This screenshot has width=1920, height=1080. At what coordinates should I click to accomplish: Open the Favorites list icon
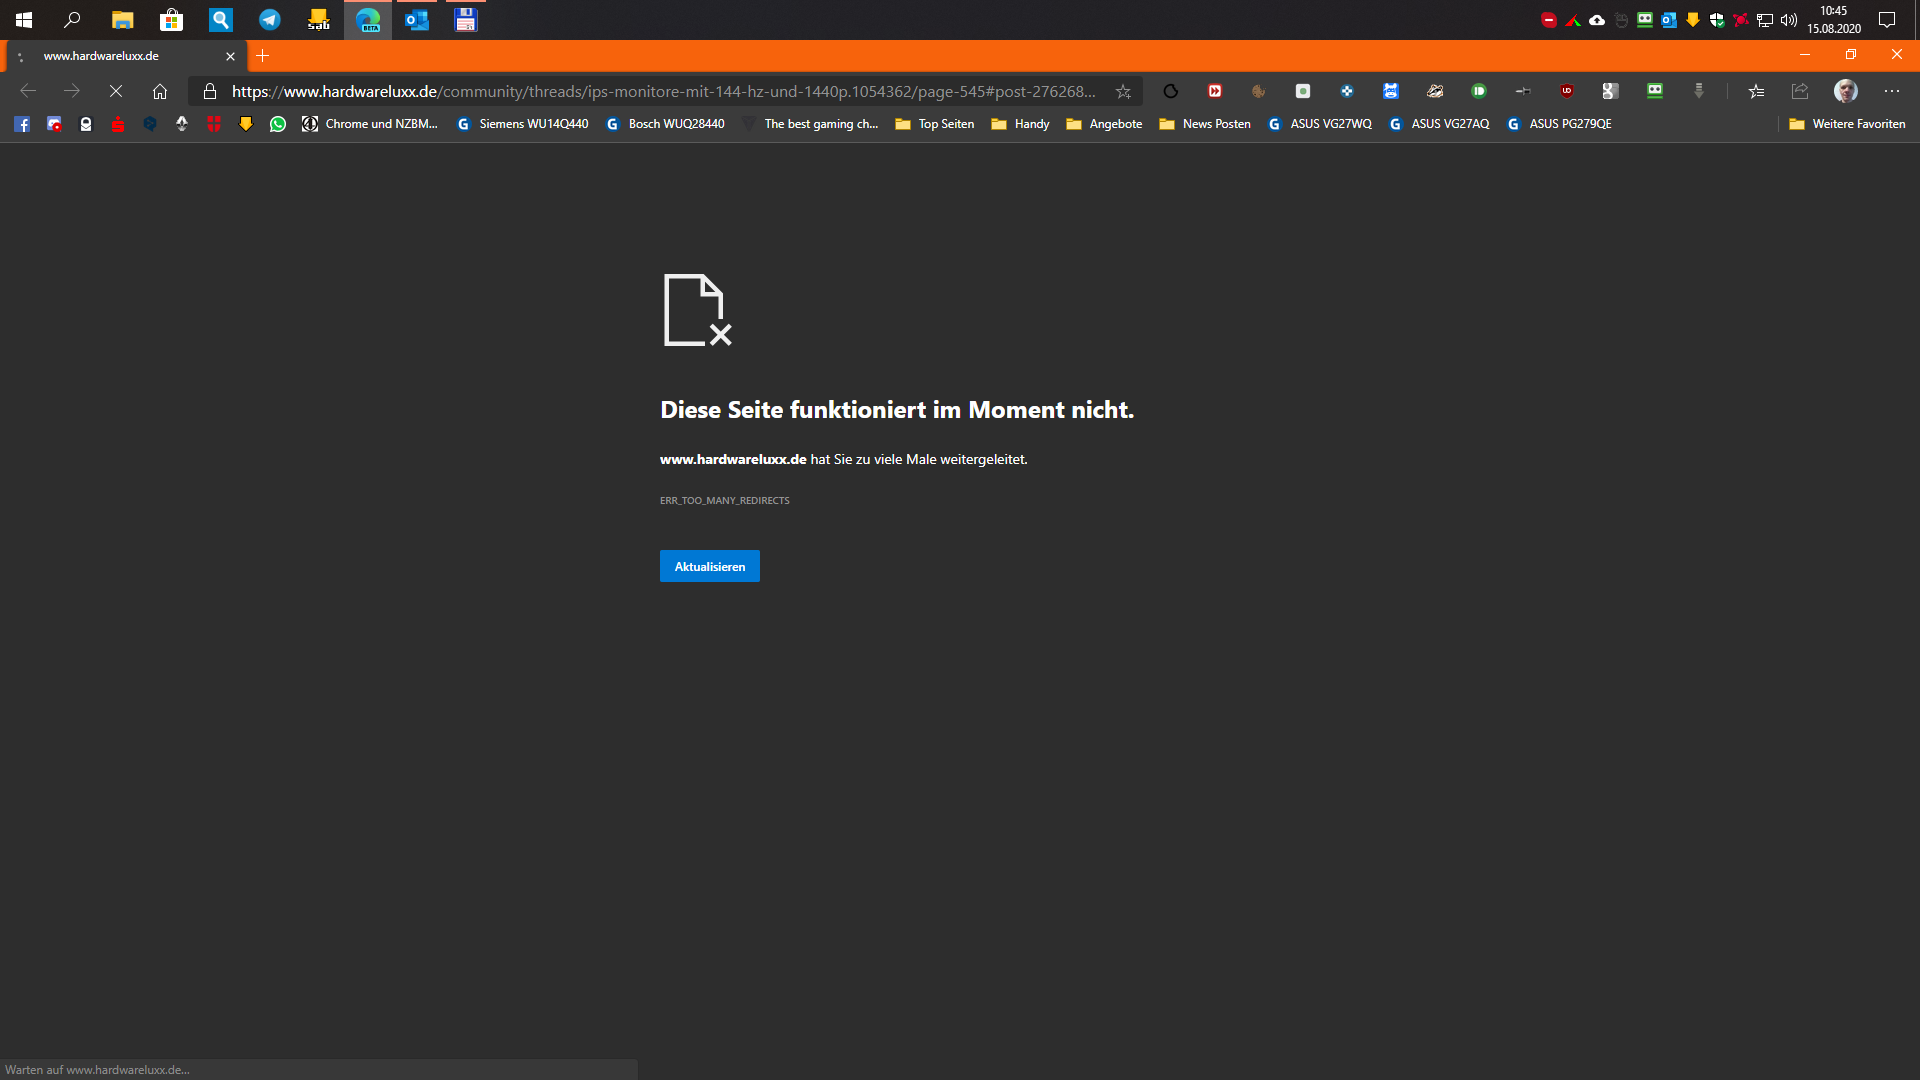[x=1756, y=91]
